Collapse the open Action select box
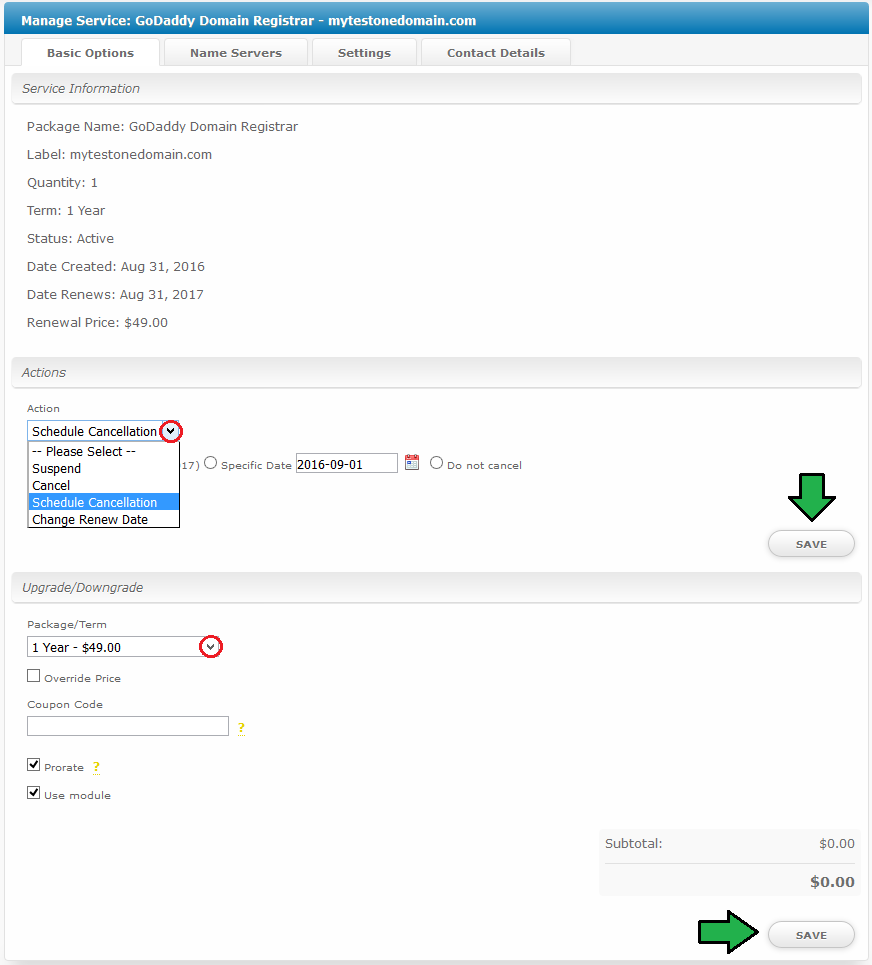872x965 pixels. tap(103, 431)
